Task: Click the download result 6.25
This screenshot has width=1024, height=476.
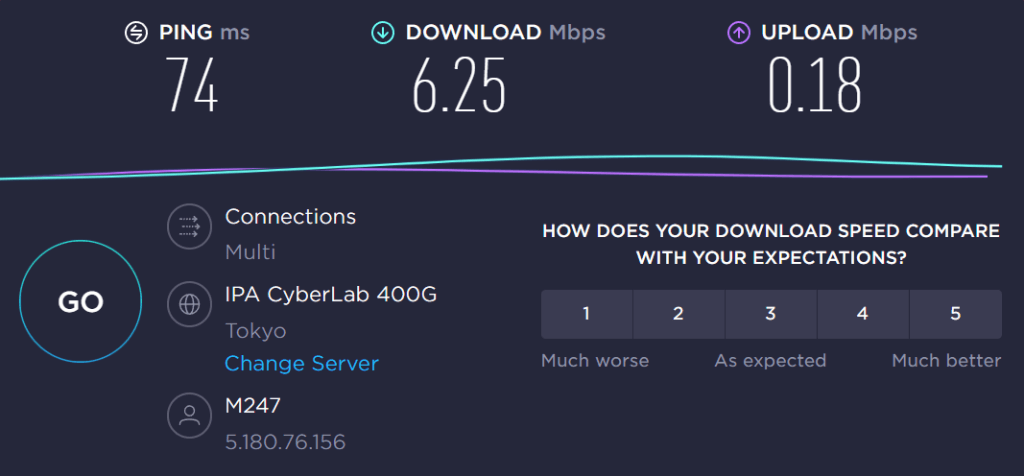Action: tap(459, 85)
